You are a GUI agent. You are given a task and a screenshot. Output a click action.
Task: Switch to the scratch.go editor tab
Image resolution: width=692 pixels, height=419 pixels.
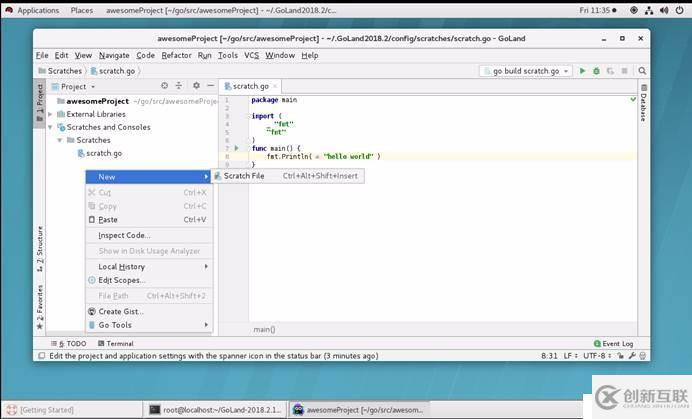coord(250,86)
